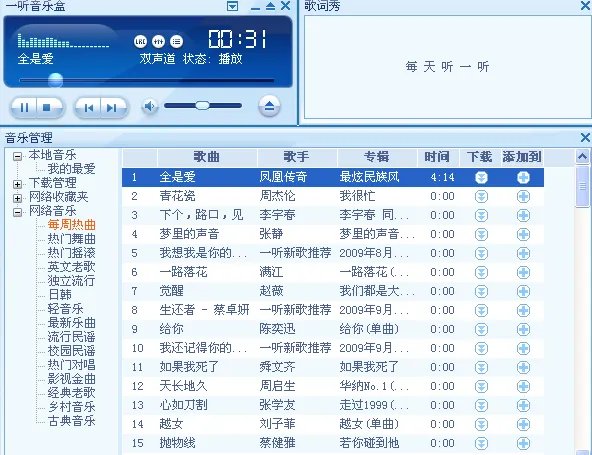This screenshot has height=455, width=592.
Task: Add 青花瓷 to a list
Action: tap(523, 196)
